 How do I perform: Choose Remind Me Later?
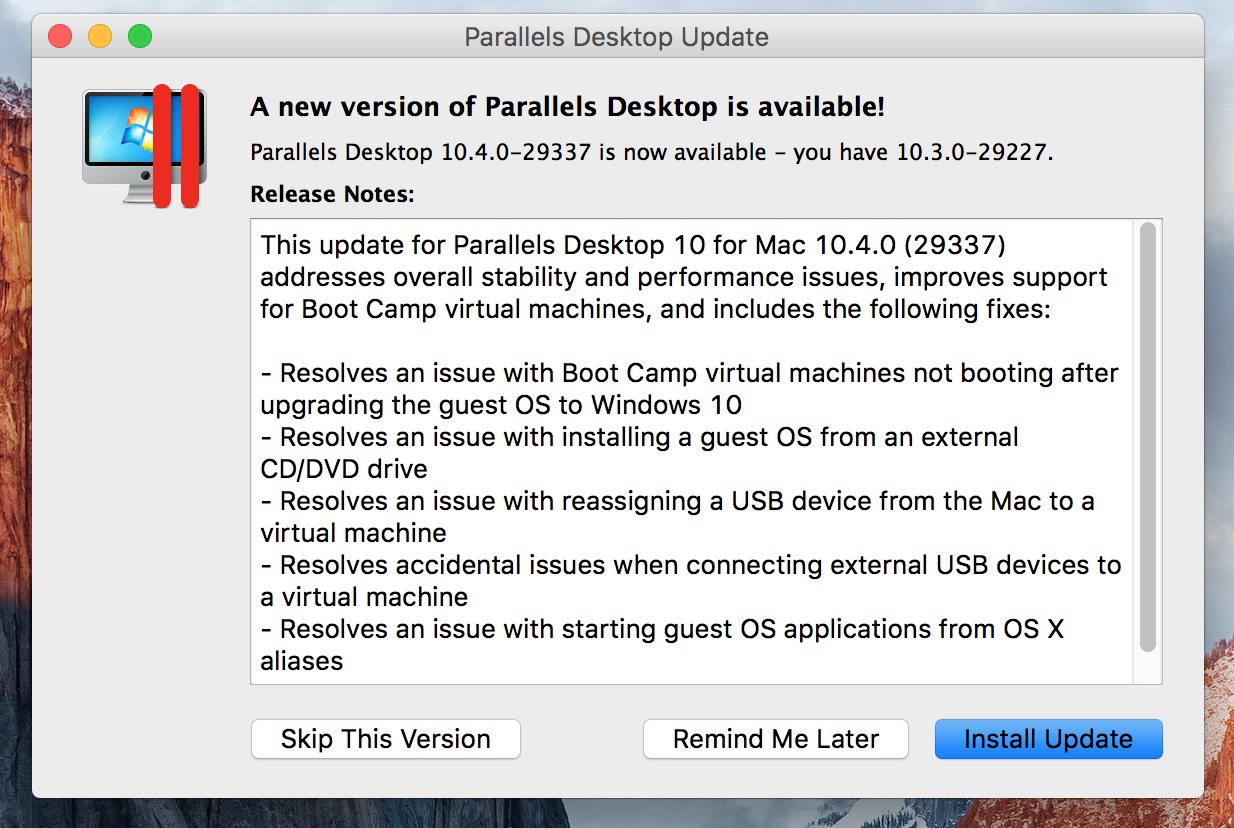click(x=775, y=739)
